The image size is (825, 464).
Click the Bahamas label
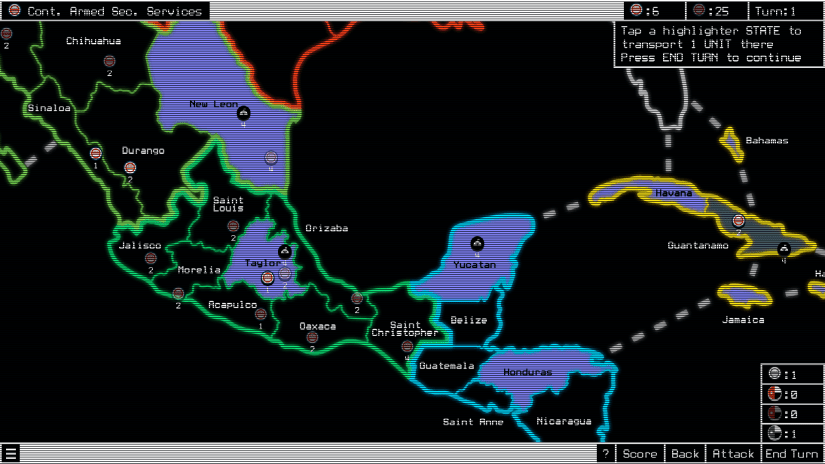767,140
